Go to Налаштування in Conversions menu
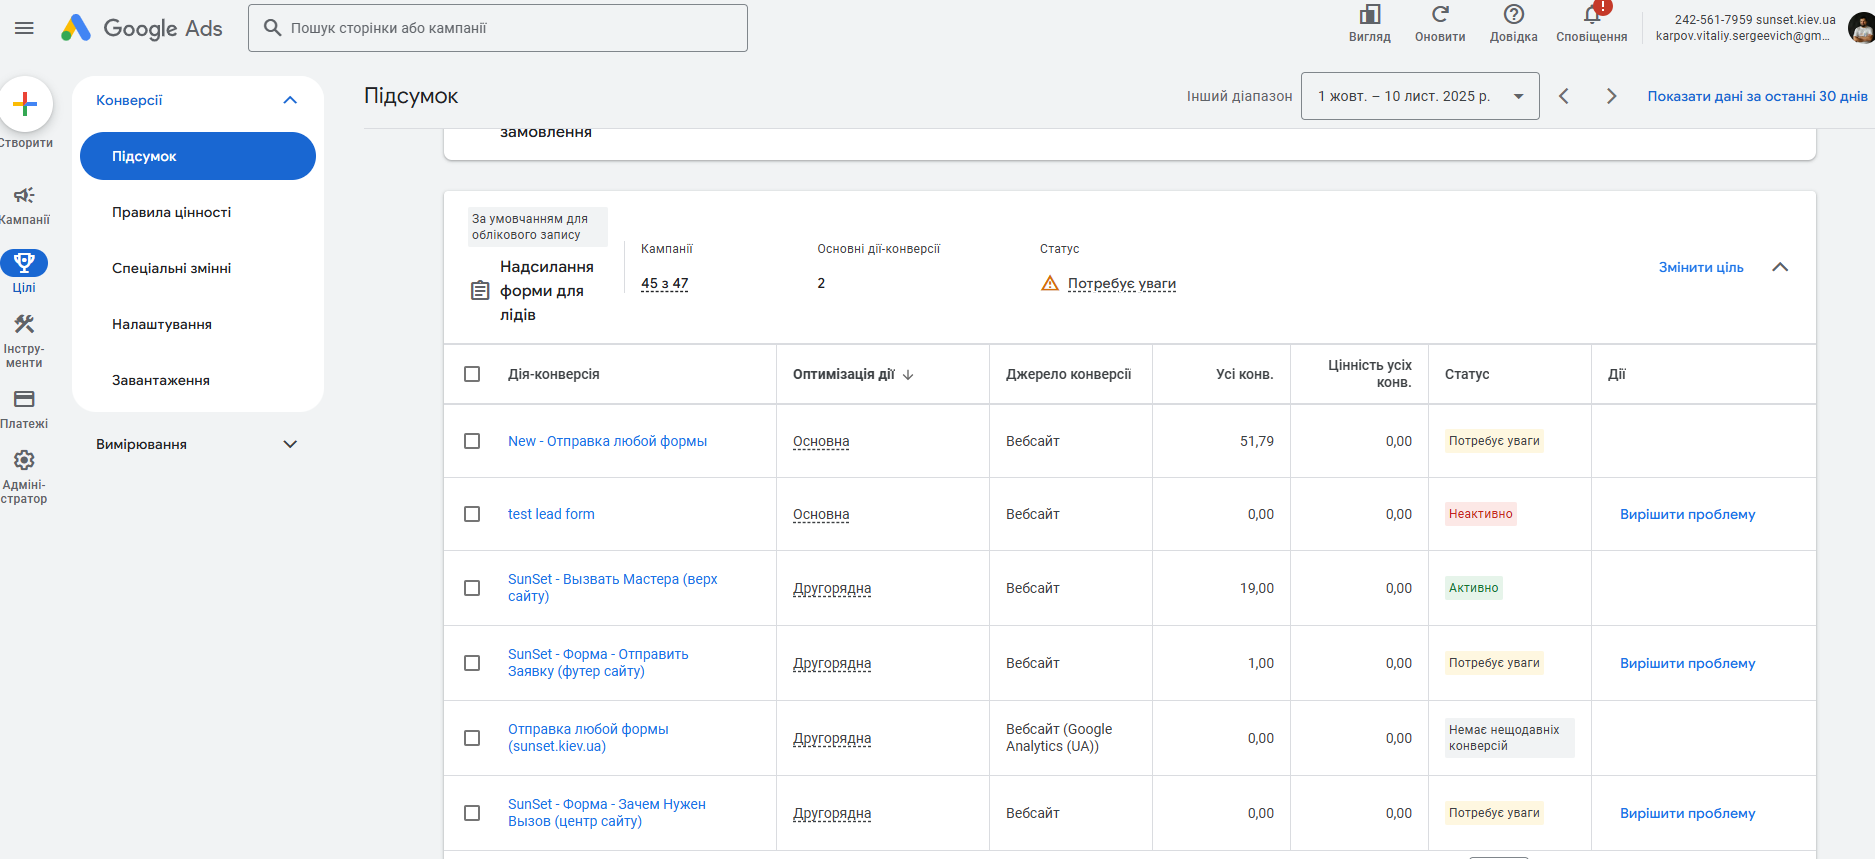 tap(162, 324)
